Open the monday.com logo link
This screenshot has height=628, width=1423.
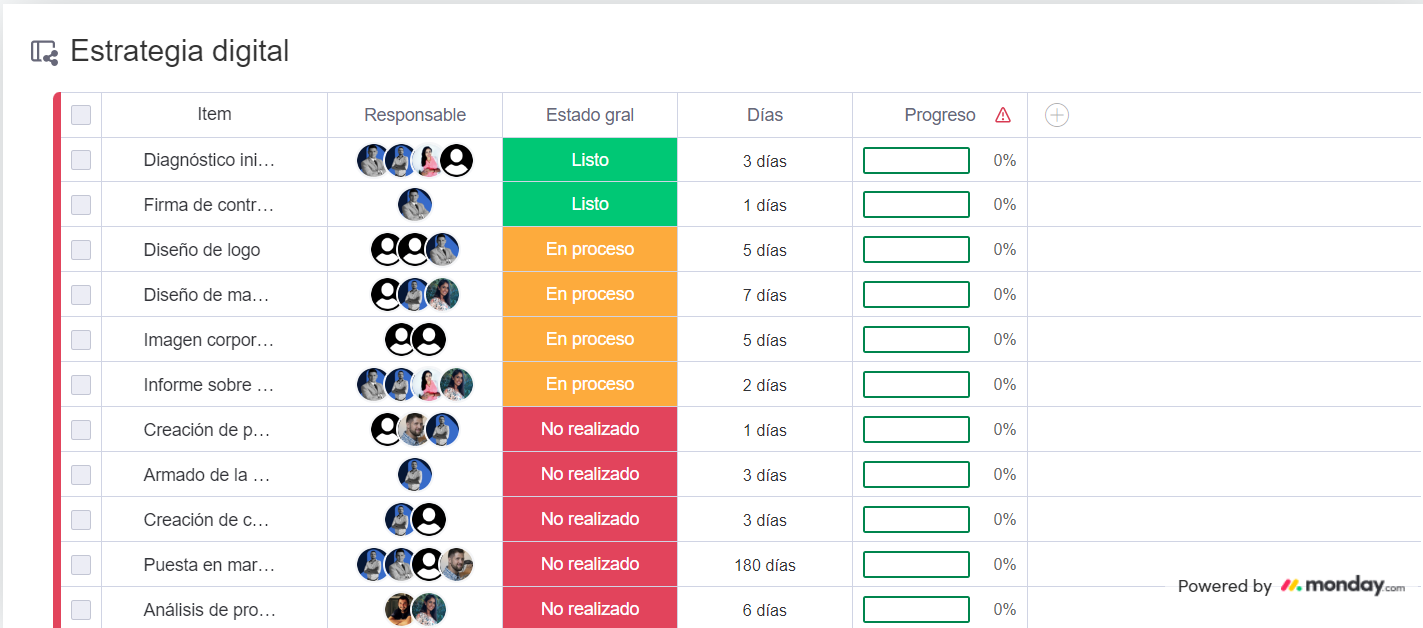point(1342,586)
